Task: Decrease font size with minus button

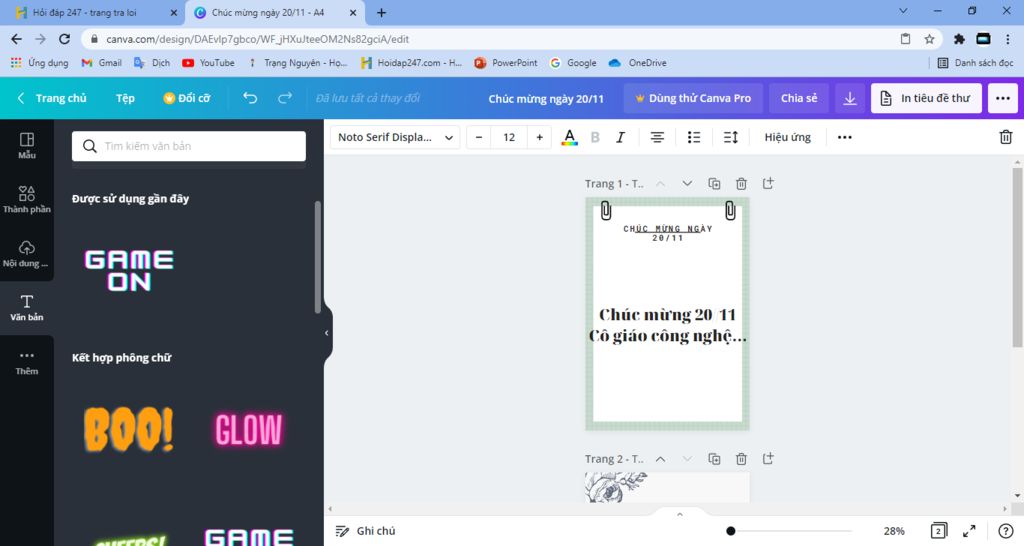Action: pyautogui.click(x=479, y=137)
